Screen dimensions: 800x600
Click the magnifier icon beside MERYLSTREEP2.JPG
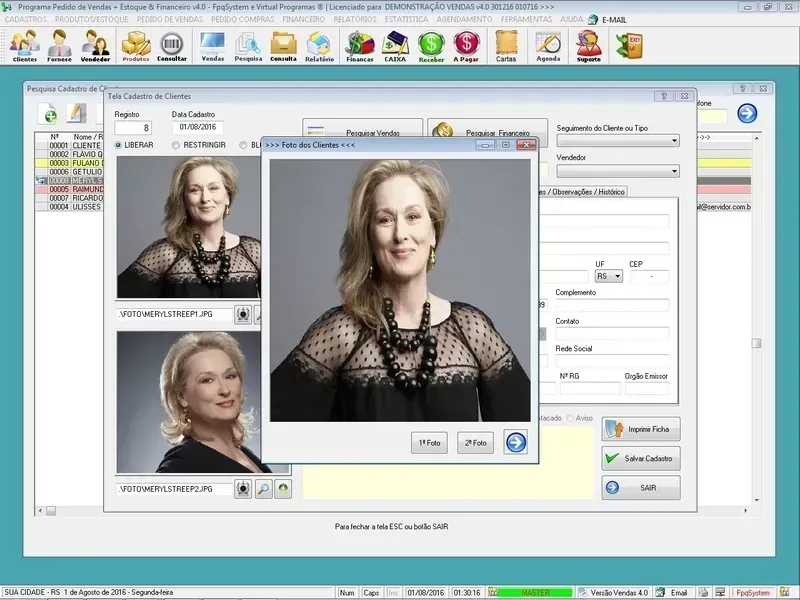point(263,489)
